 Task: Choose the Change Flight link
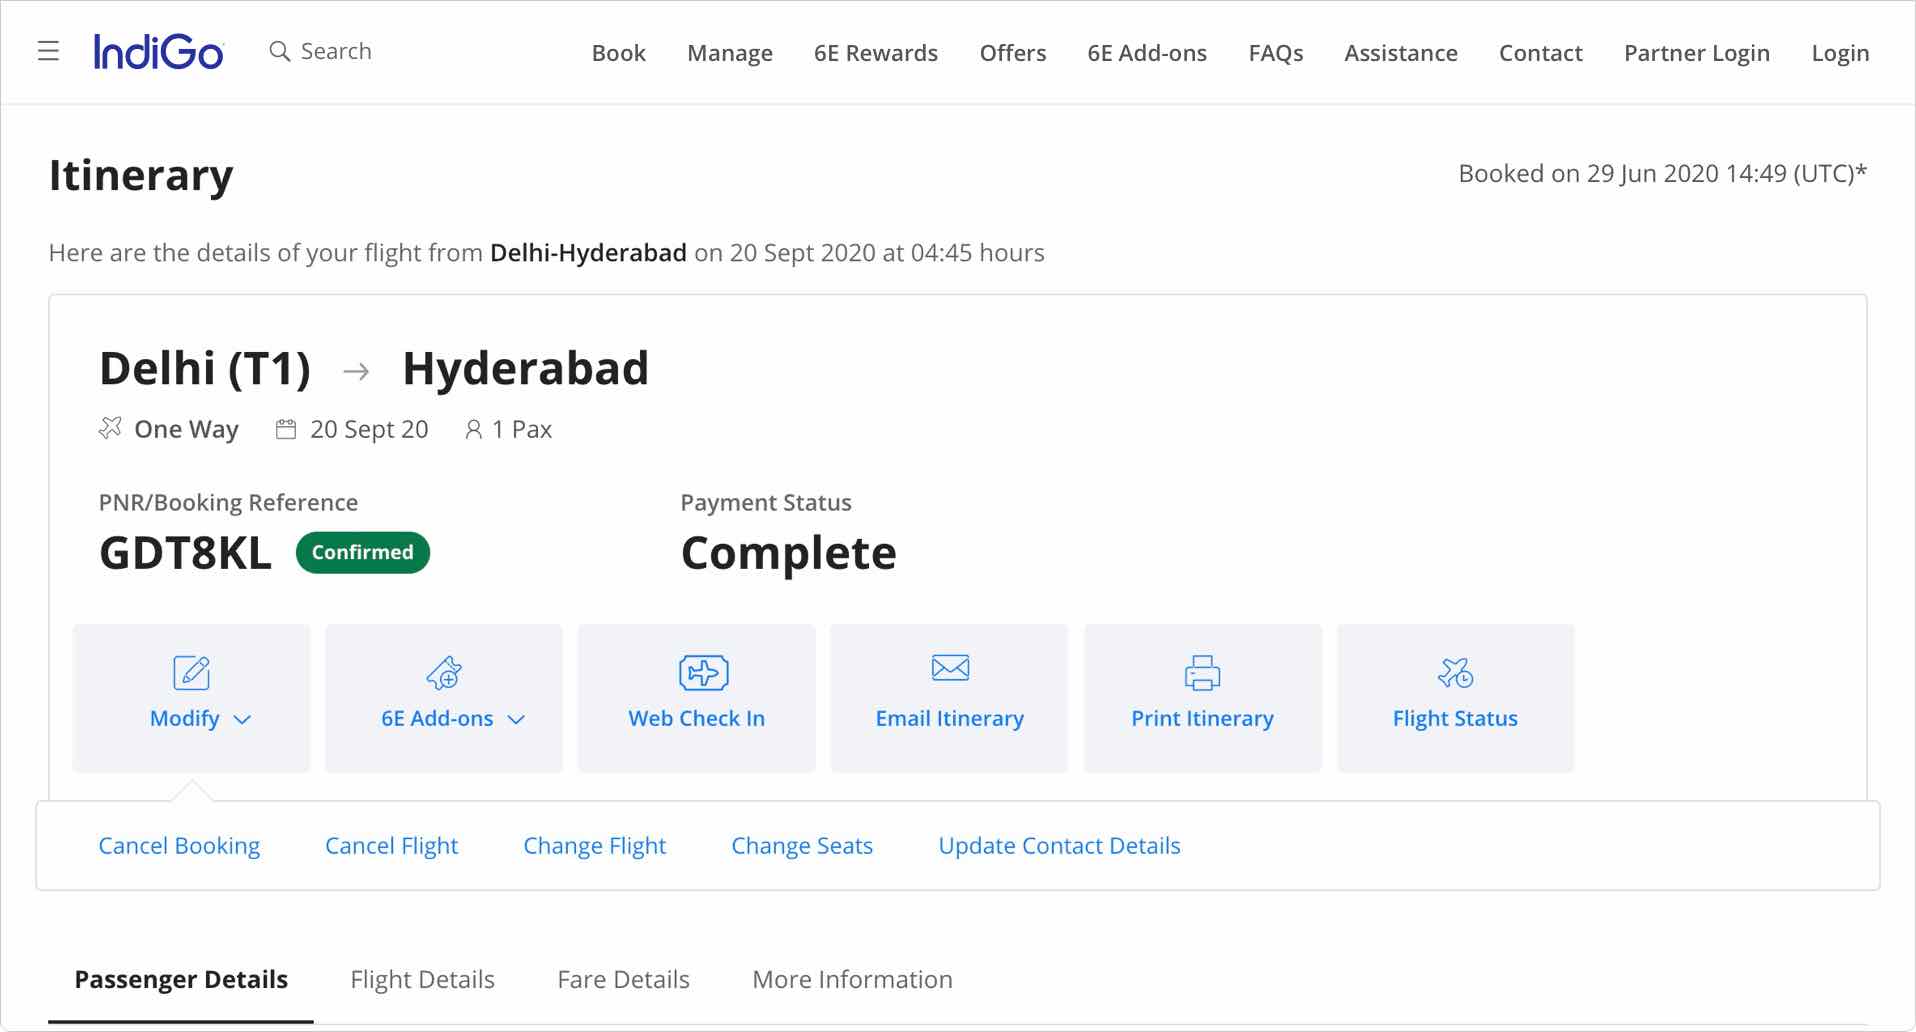coord(594,846)
